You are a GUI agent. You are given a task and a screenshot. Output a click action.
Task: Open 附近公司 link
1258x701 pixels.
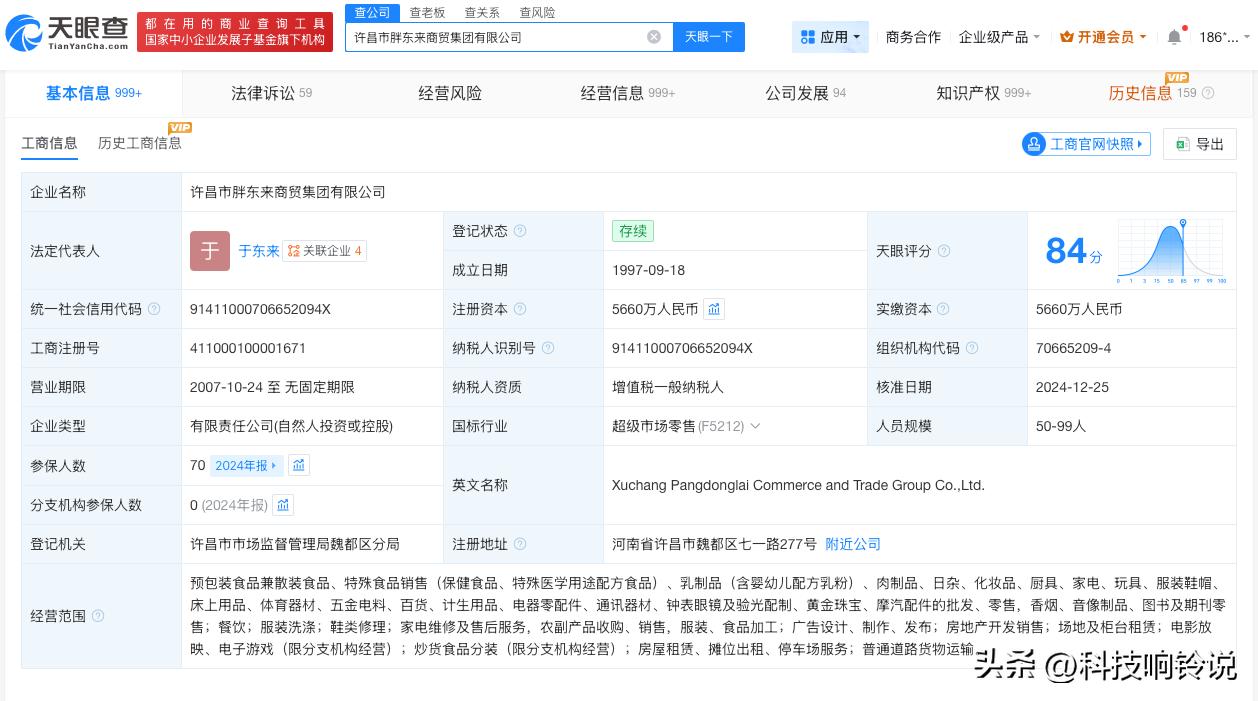point(853,544)
